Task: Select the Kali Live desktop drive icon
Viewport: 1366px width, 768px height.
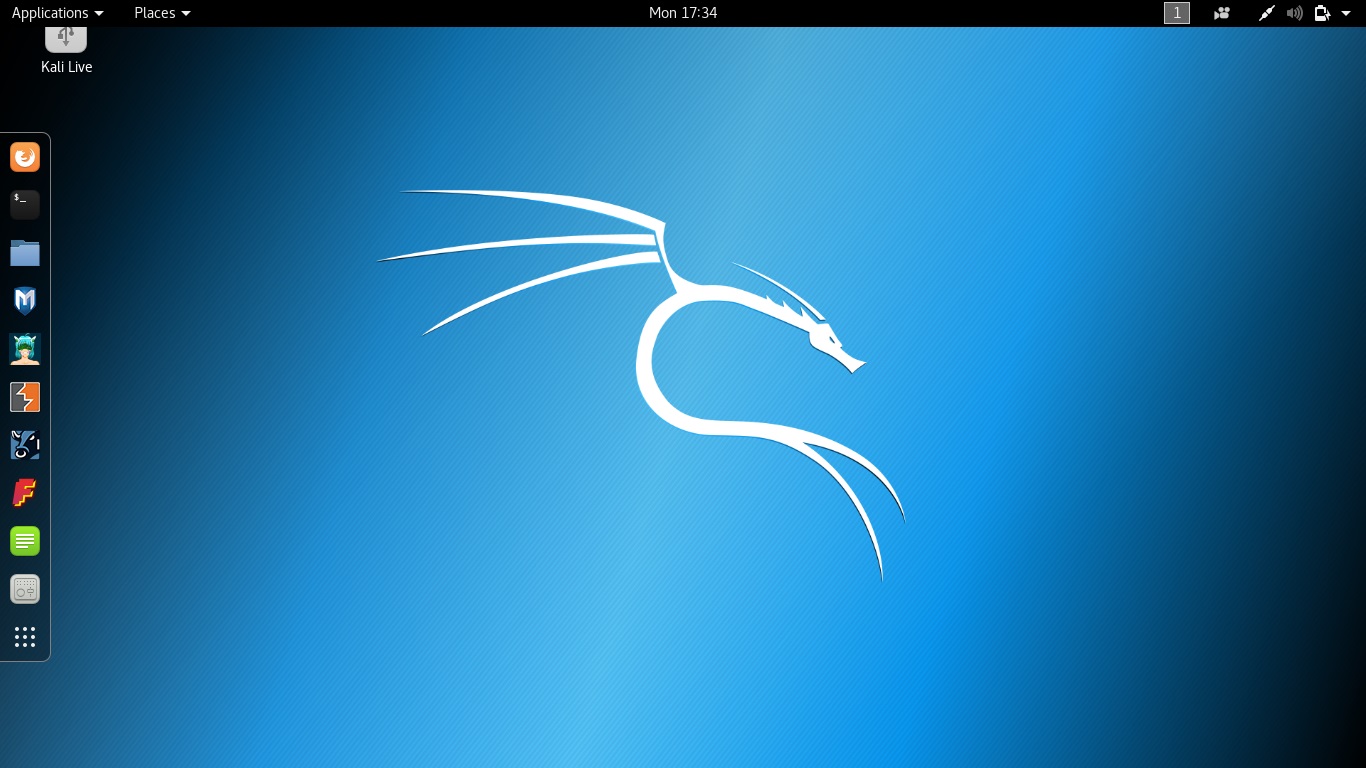Action: tap(66, 39)
